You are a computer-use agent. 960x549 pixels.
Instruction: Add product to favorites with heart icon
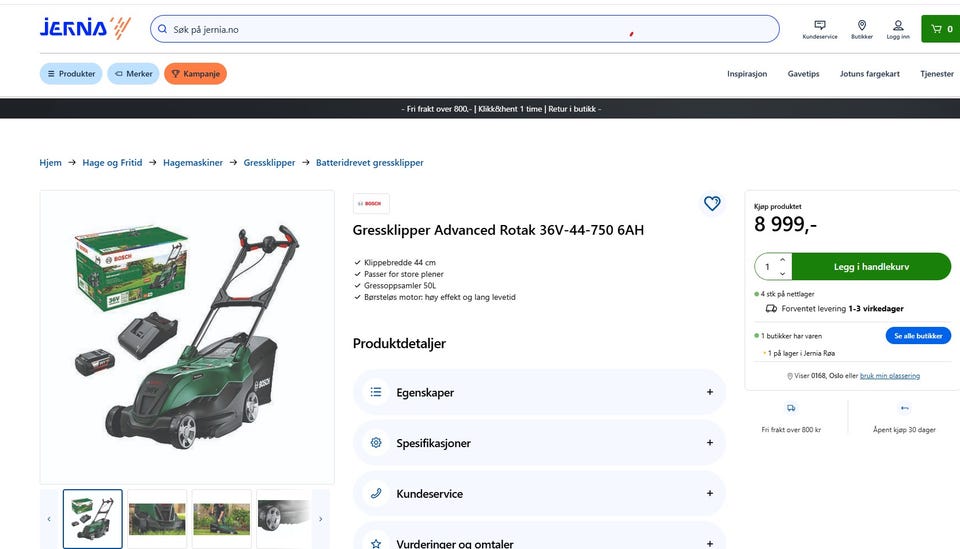pos(711,203)
